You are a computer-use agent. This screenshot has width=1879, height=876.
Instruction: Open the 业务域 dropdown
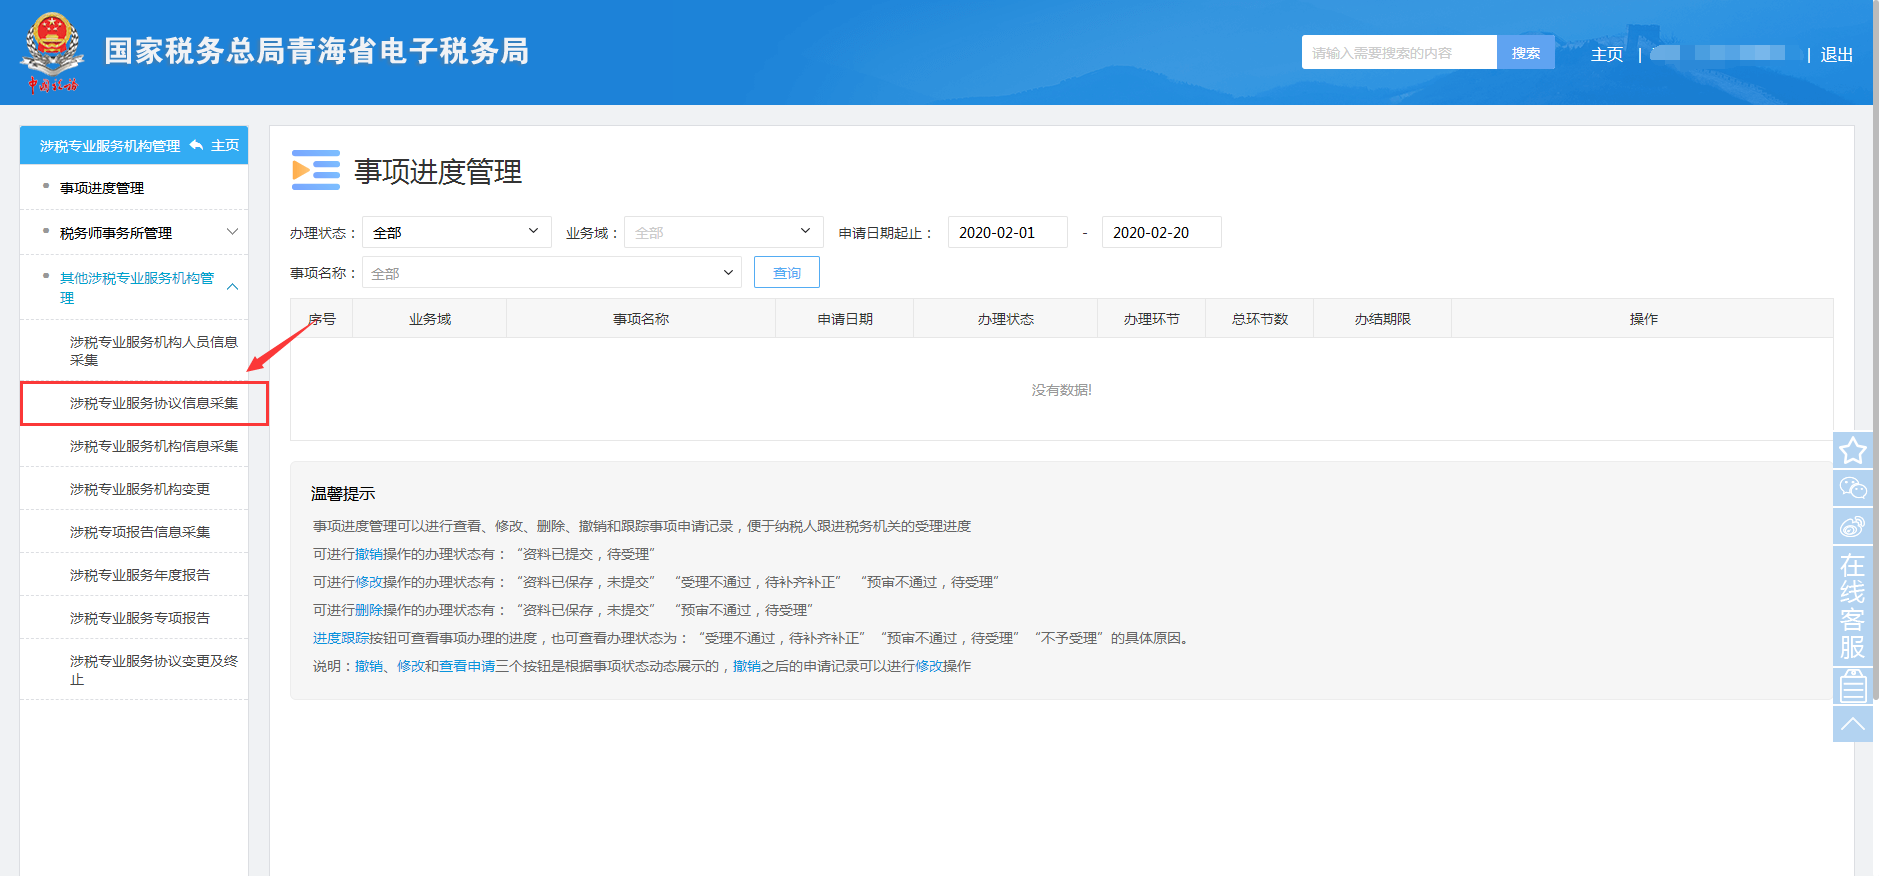(723, 233)
